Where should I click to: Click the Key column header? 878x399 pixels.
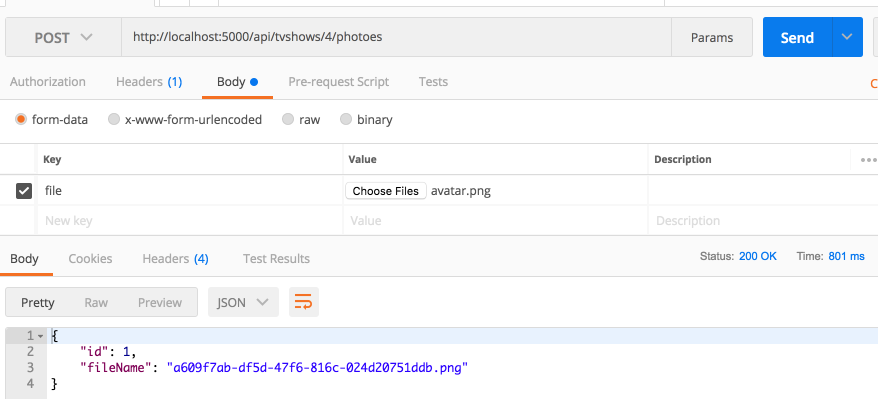[x=52, y=159]
